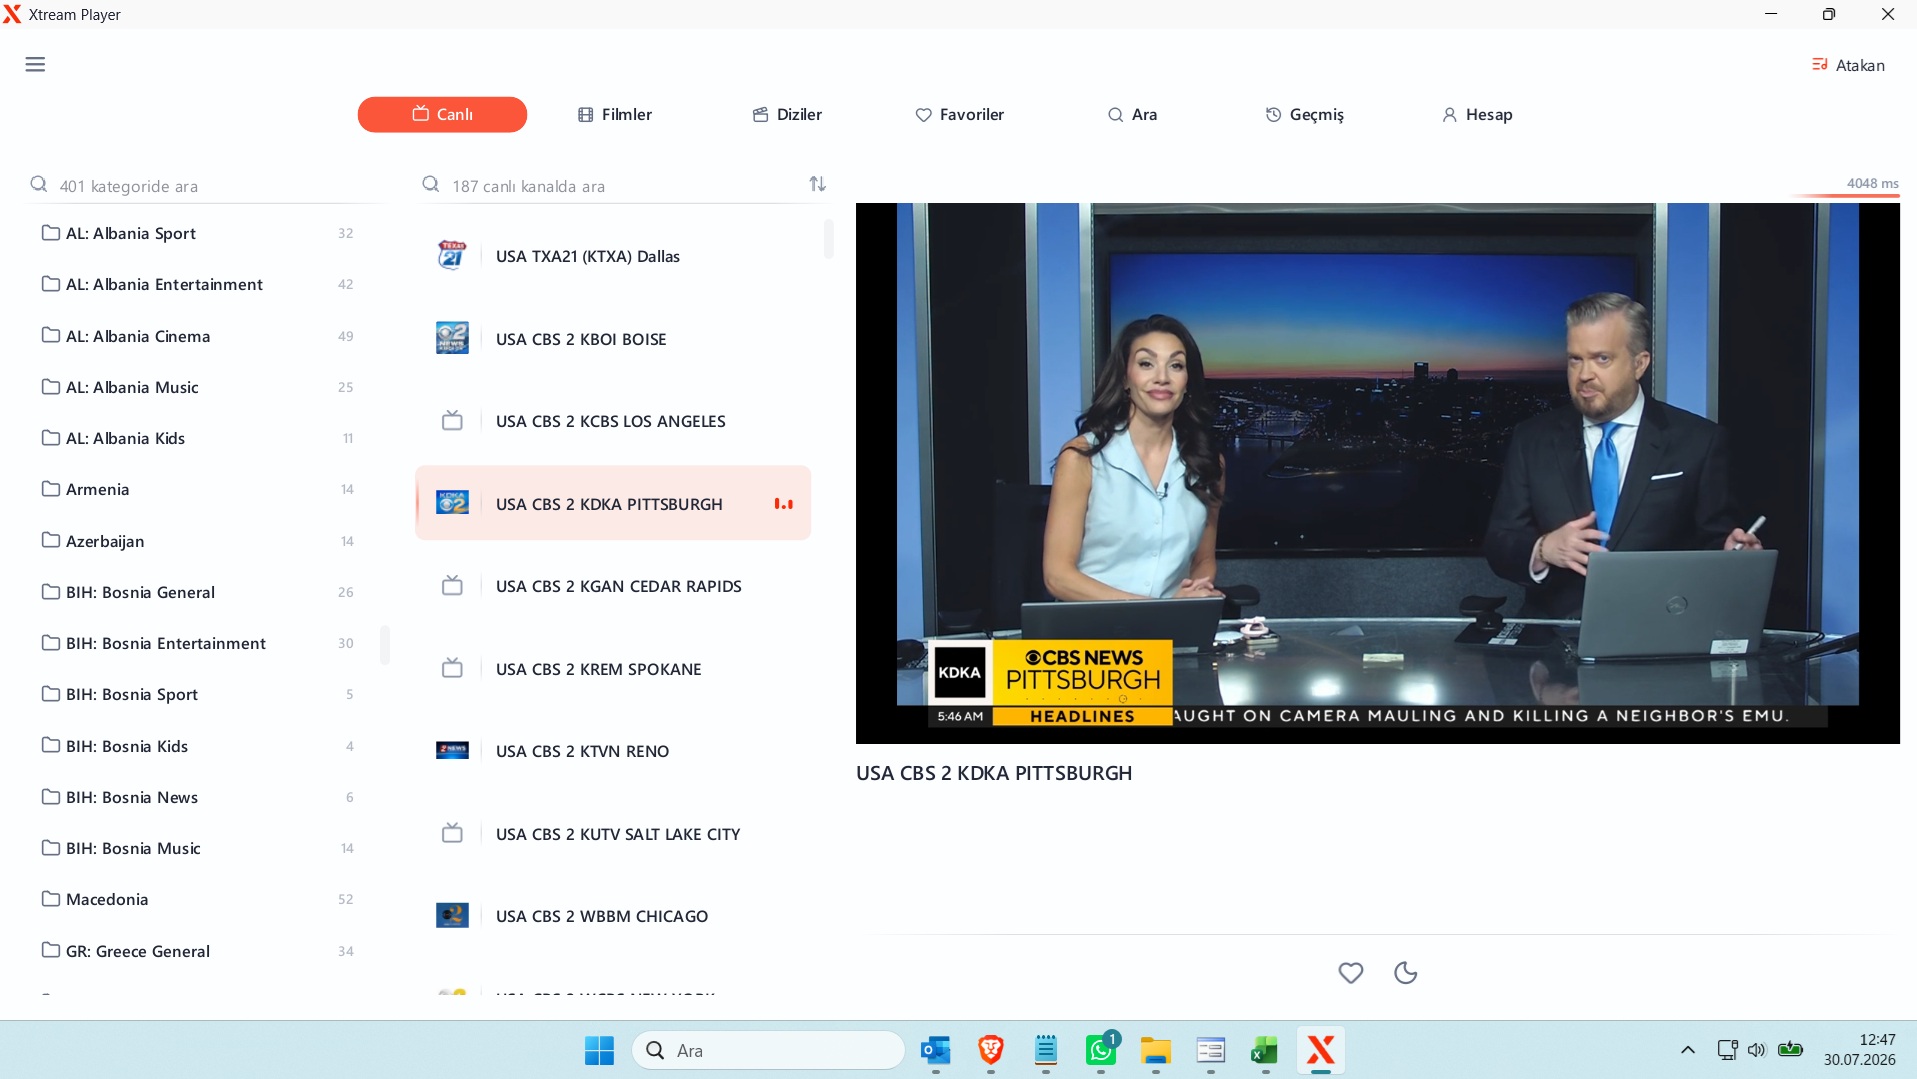Open AL: Albania Kids category
Viewport: 1917px width, 1079px height.
pos(200,438)
